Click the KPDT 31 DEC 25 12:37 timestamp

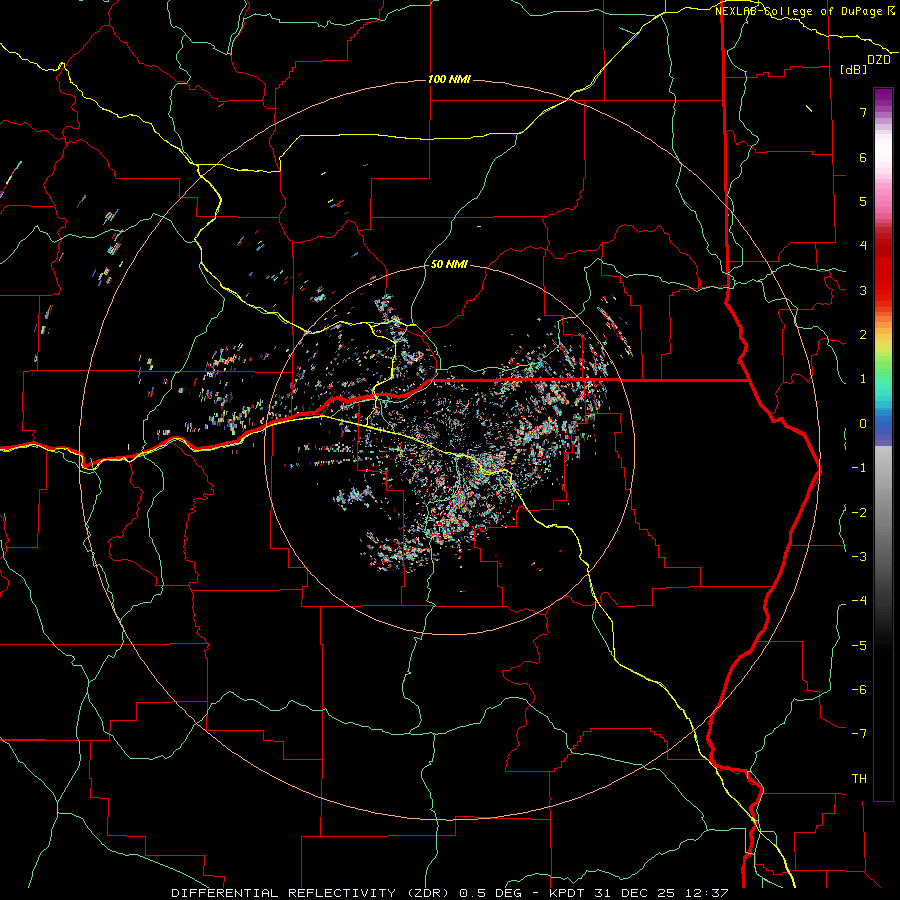[x=639, y=893]
